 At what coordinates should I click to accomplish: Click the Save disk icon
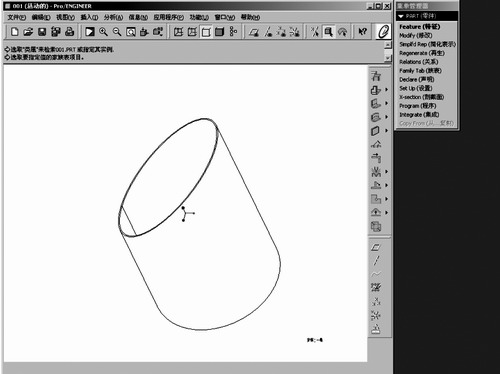42,32
